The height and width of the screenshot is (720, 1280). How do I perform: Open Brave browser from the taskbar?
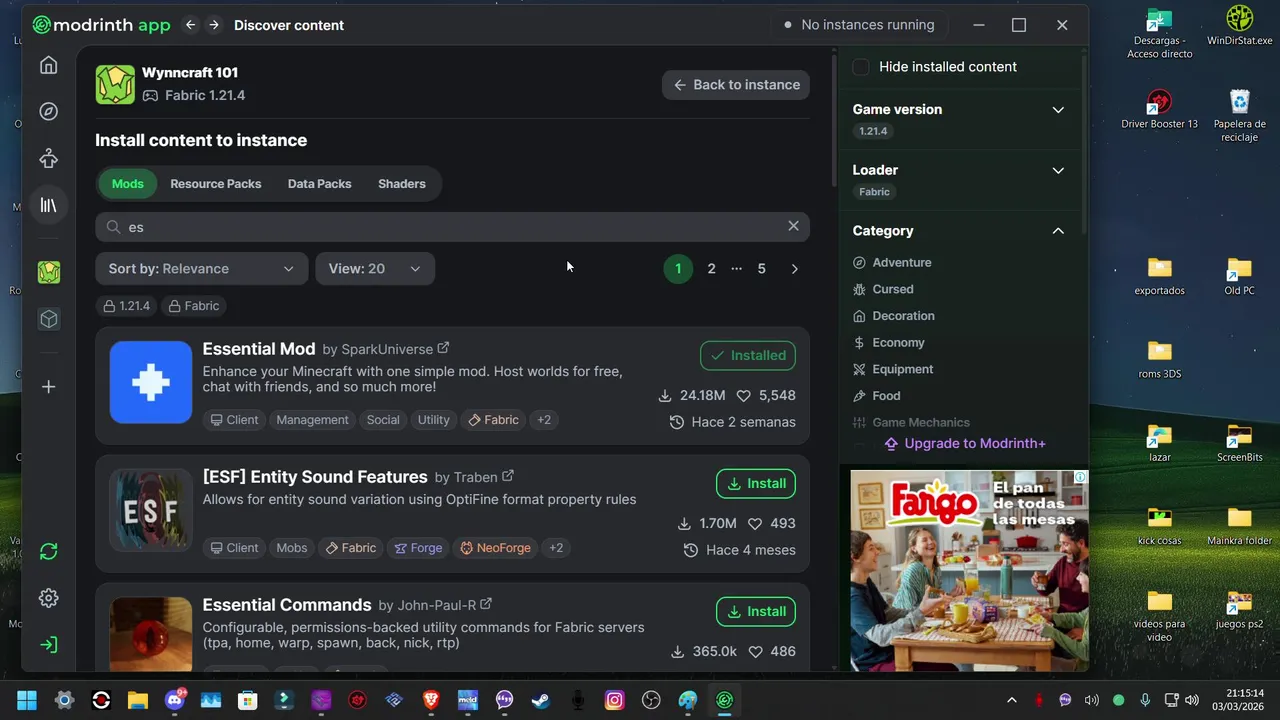[x=431, y=700]
